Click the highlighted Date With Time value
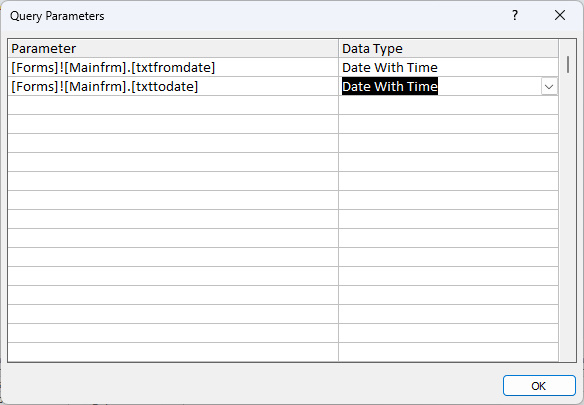Image resolution: width=584 pixels, height=405 pixels. (x=390, y=86)
